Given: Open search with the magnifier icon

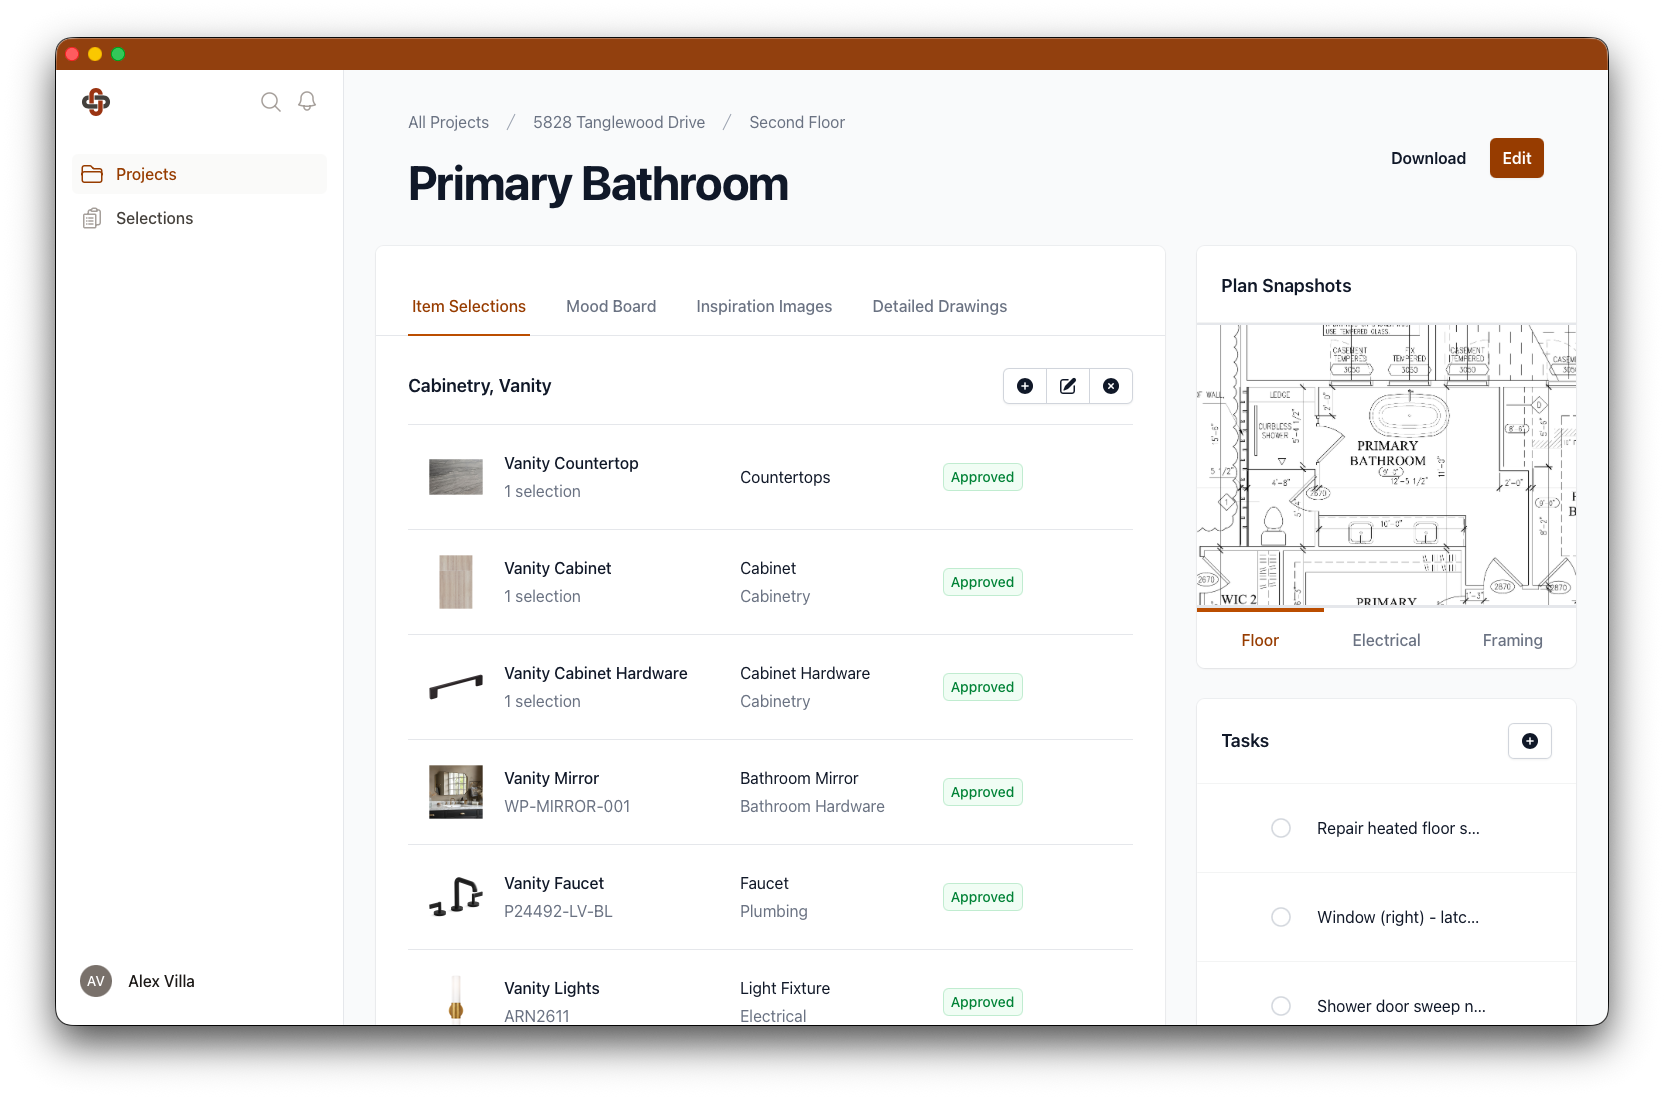Looking at the screenshot, I should (x=270, y=101).
